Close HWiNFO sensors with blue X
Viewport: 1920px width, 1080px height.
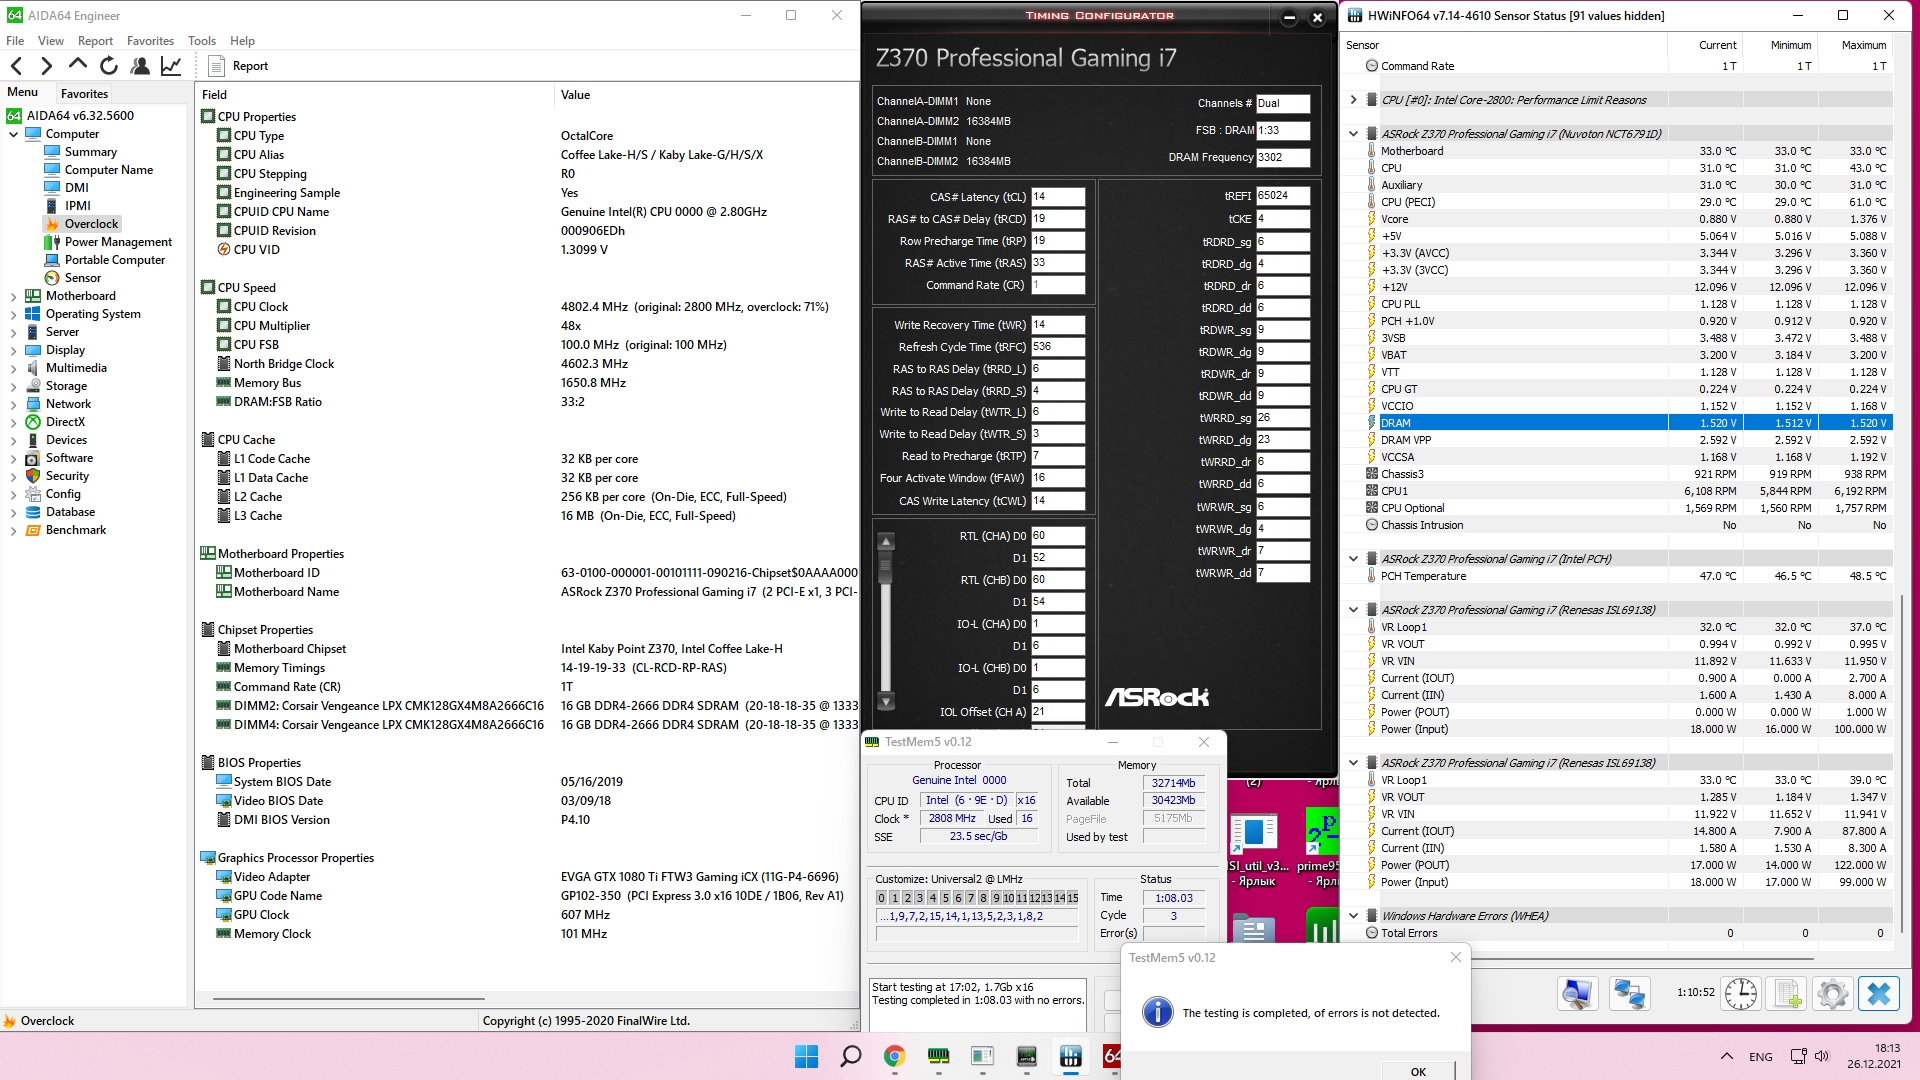(1878, 993)
